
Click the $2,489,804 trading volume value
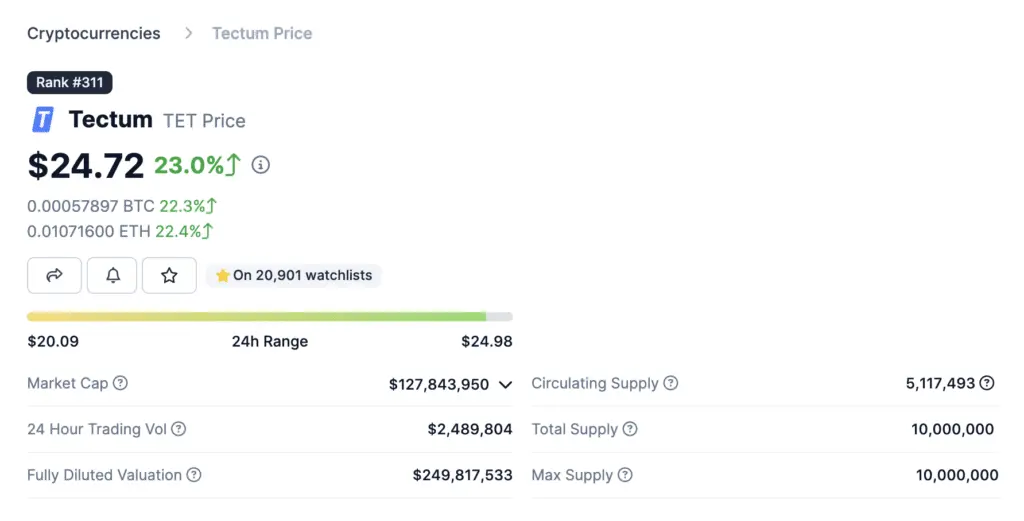click(470, 429)
